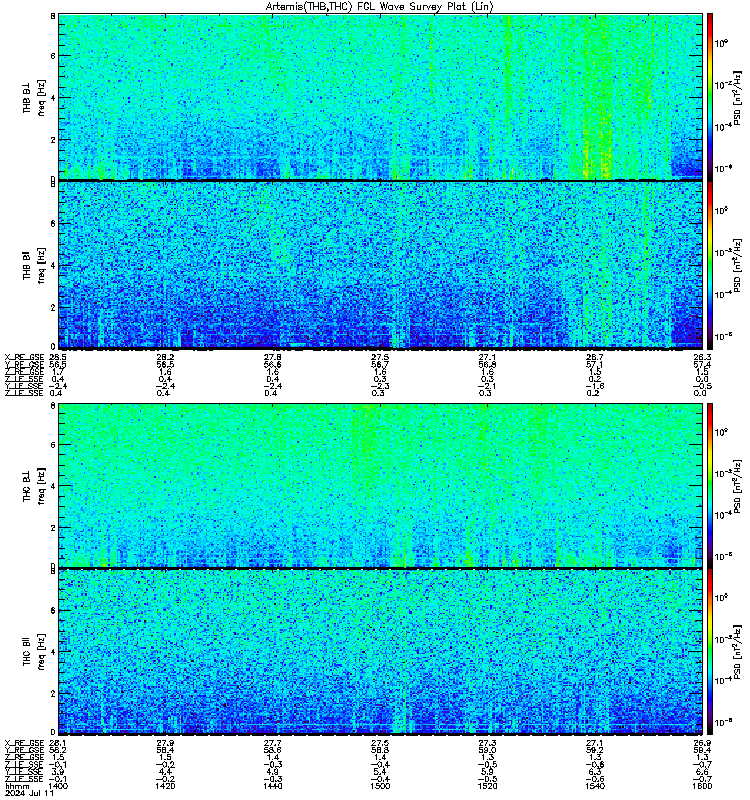This screenshot has height=800, width=750.
Task: Click the 'X_RE_GSE' row label below THC panels
Action: pyautogui.click(x=24, y=743)
